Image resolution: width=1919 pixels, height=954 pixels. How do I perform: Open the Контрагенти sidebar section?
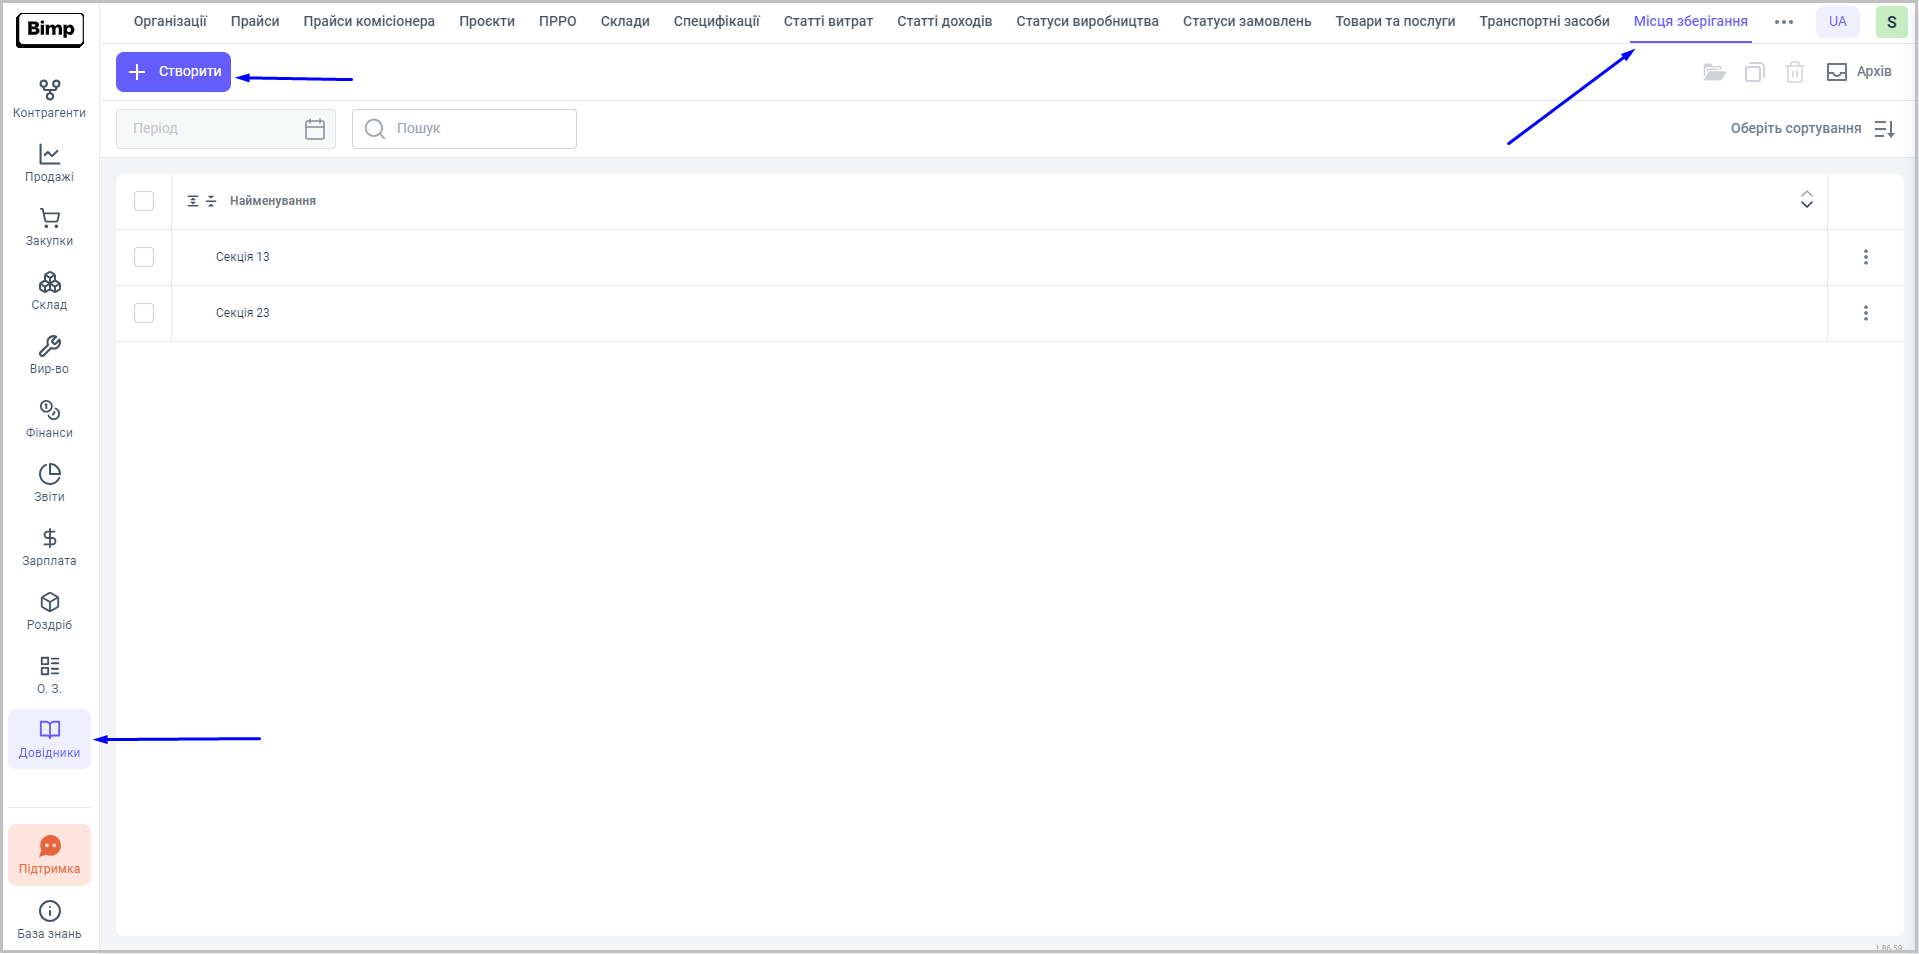(x=49, y=99)
